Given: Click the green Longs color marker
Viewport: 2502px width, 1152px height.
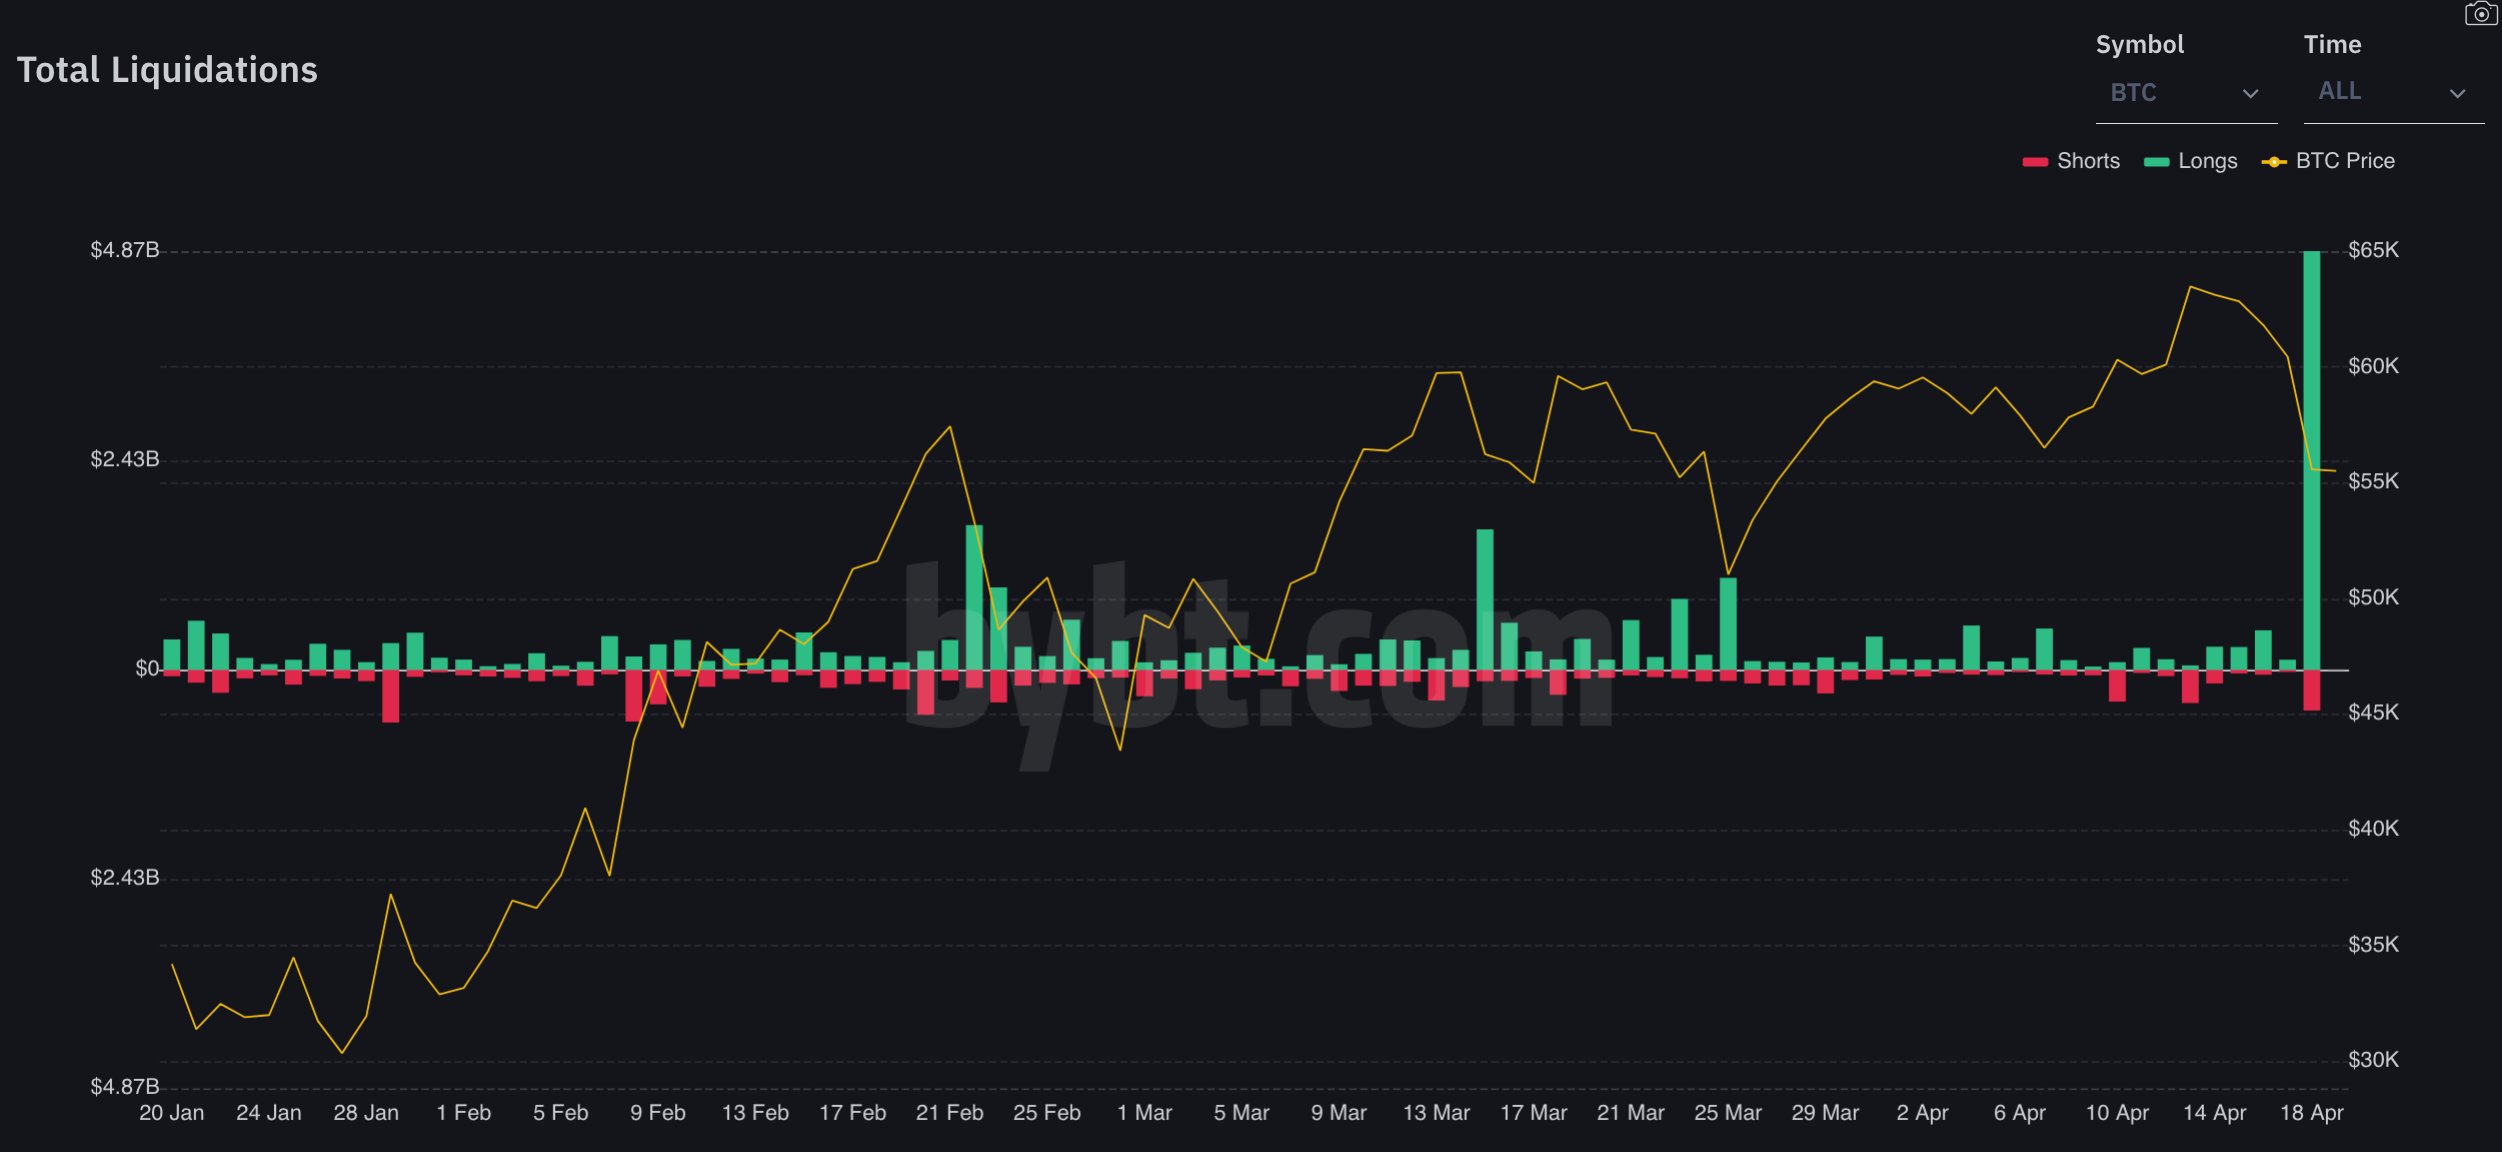Looking at the screenshot, I should pos(2156,162).
